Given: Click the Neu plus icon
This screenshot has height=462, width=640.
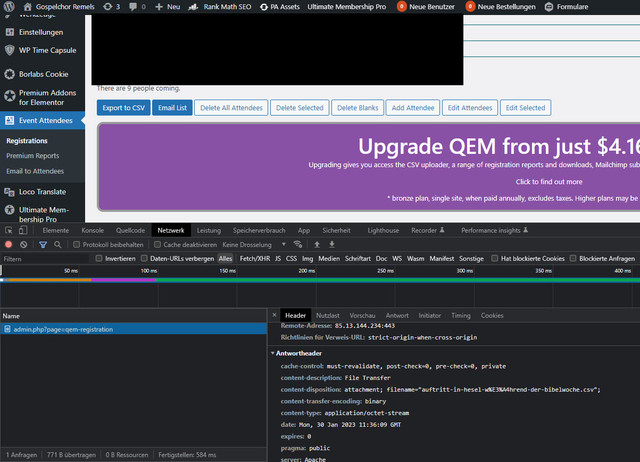Looking at the screenshot, I should 159,7.
